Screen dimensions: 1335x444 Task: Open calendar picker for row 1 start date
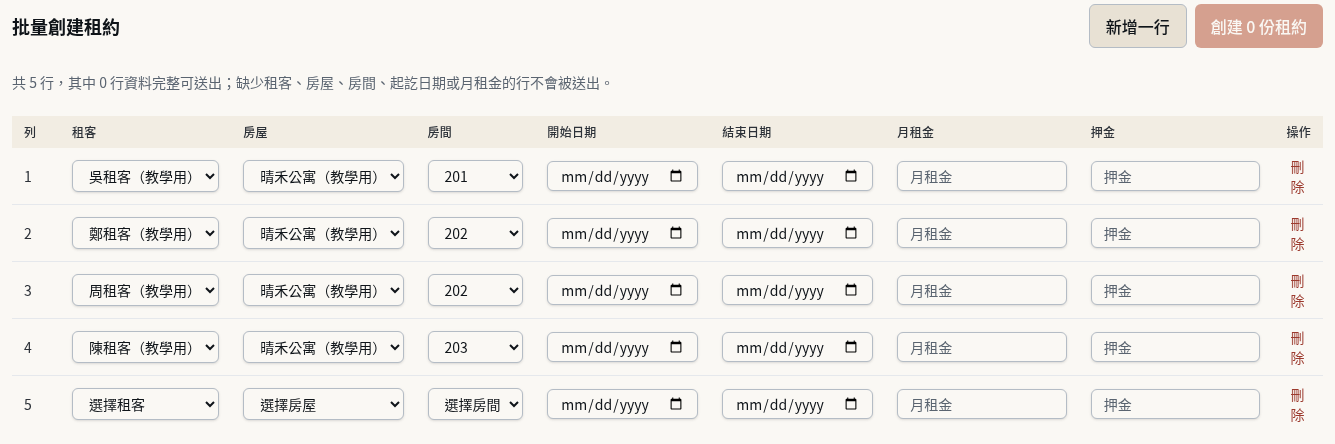click(x=676, y=176)
